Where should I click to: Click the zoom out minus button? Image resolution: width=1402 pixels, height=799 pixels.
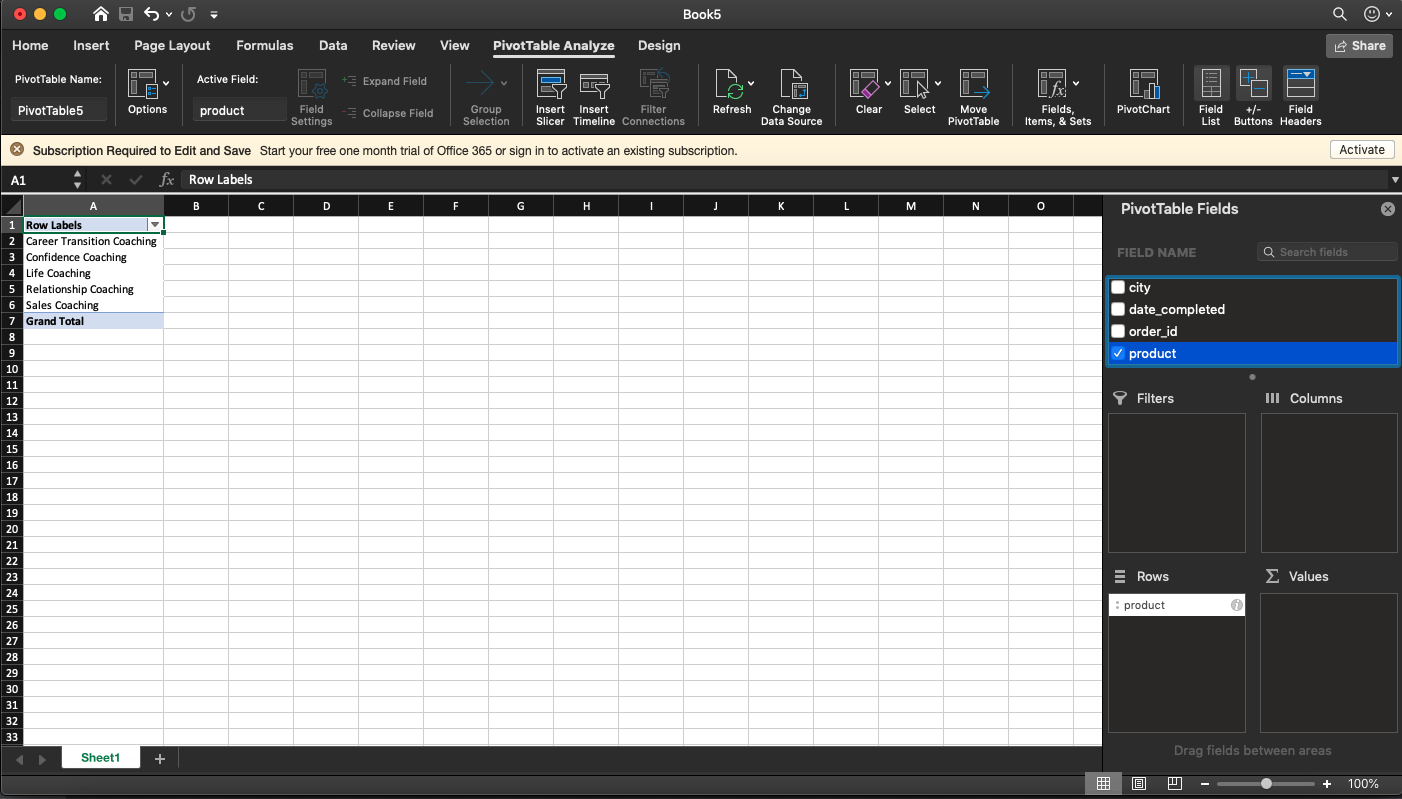click(x=1206, y=784)
